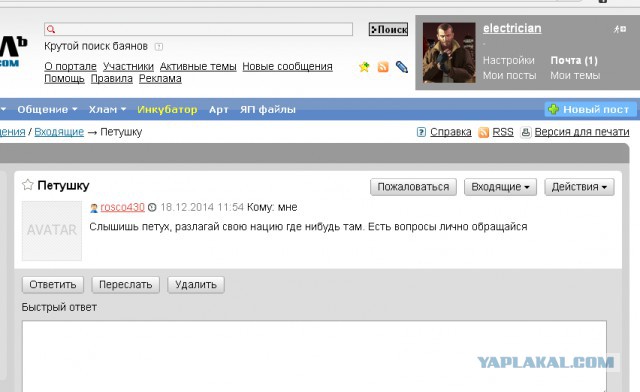Click the Пожаловаться report button
Viewport: 640px width, 392px height.
pyautogui.click(x=413, y=187)
